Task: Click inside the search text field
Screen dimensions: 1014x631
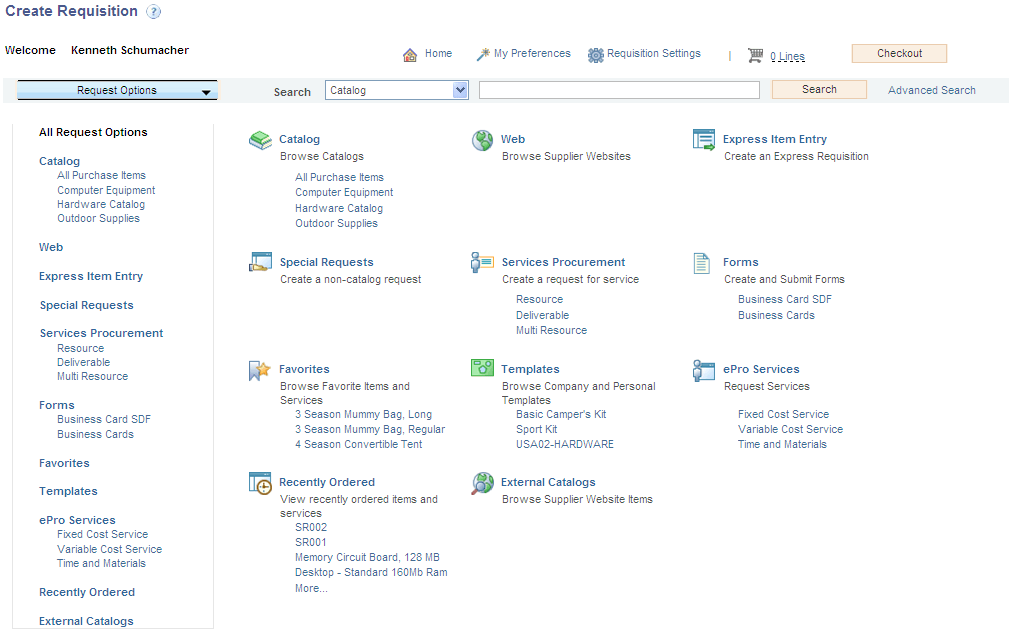Action: click(x=618, y=89)
